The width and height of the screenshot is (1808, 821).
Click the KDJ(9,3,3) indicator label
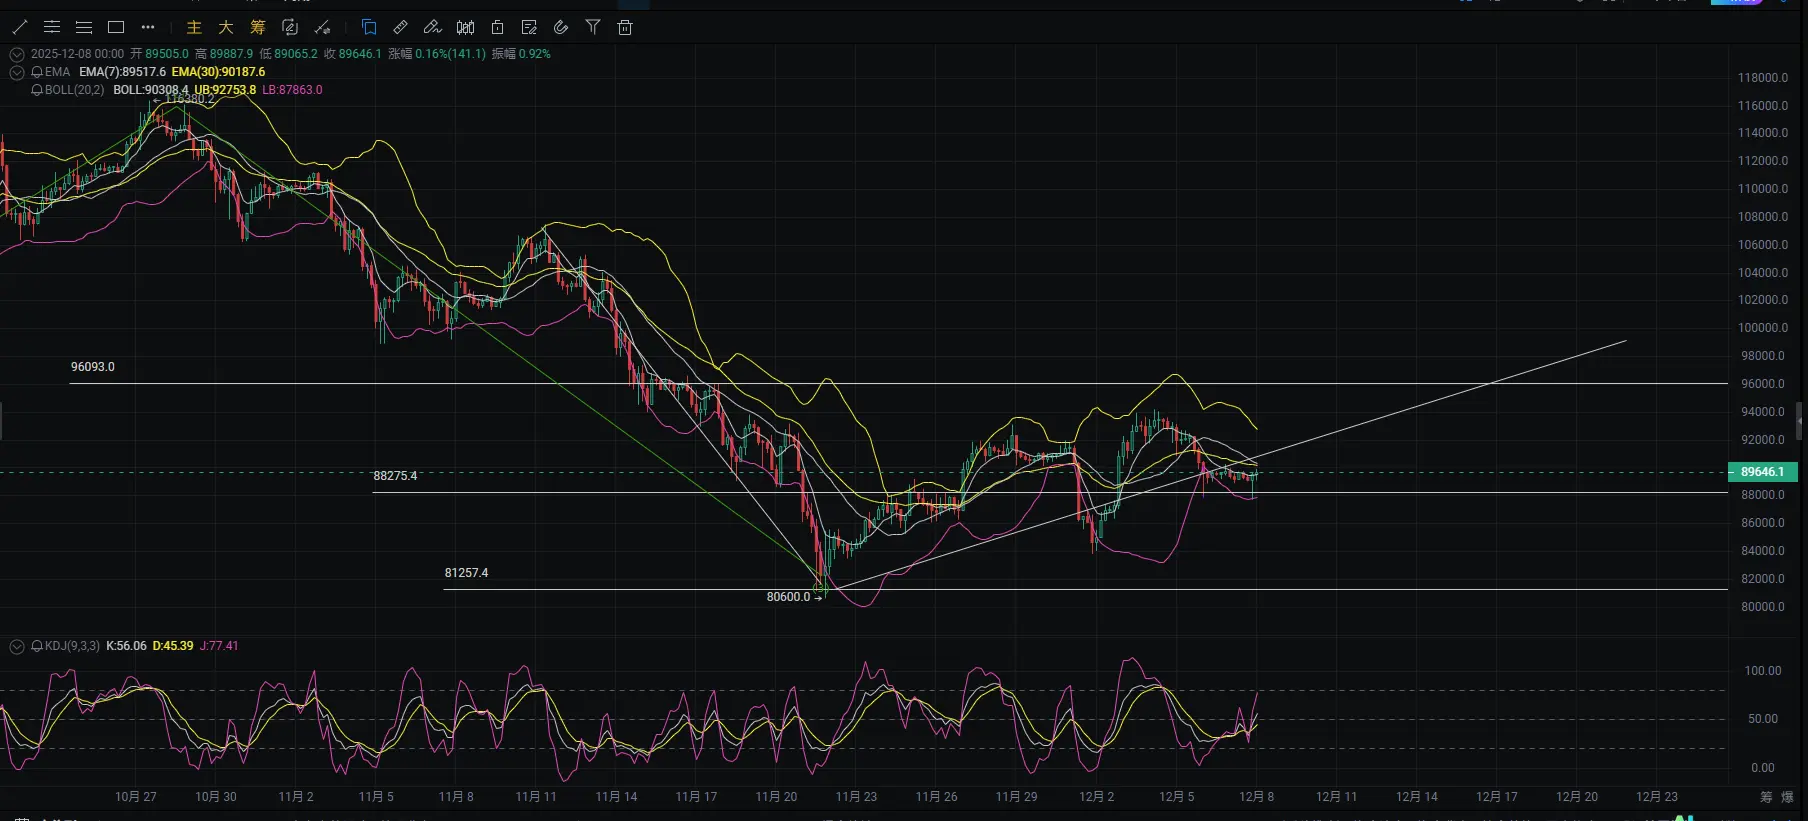coord(72,646)
